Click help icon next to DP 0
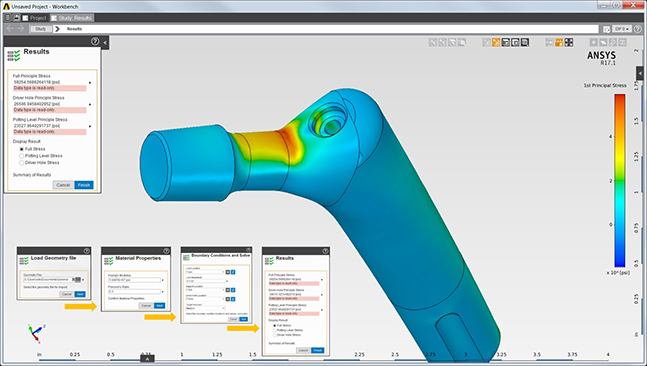The image size is (647, 366). tap(637, 29)
